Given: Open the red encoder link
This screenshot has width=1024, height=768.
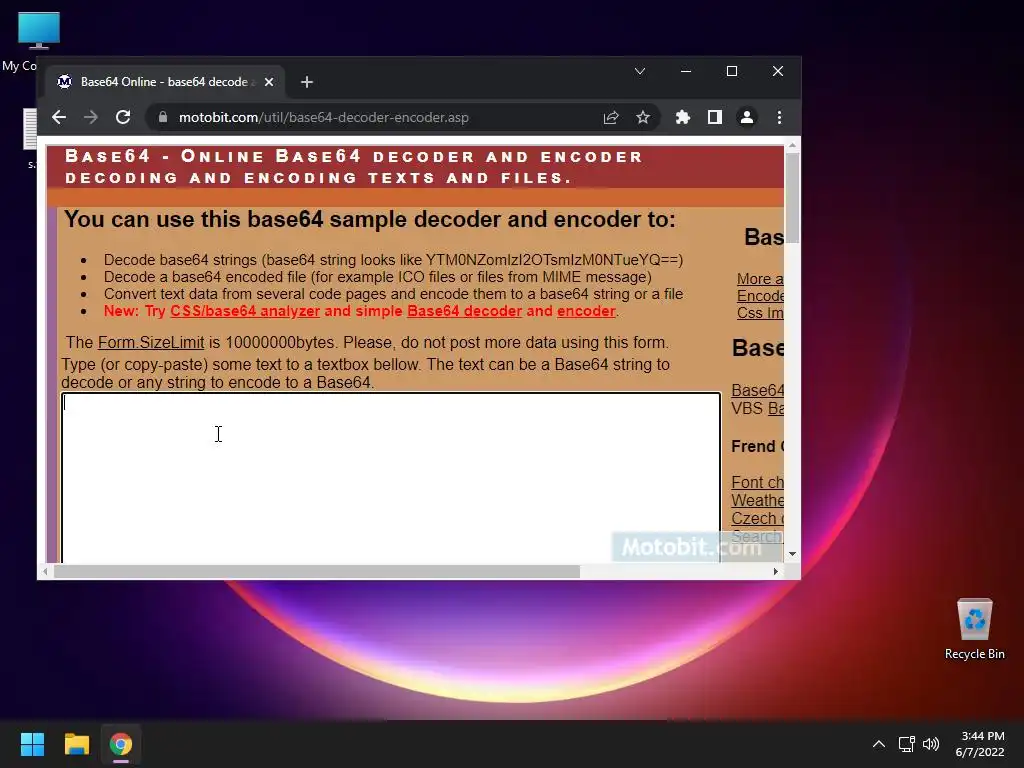Looking at the screenshot, I should [586, 311].
